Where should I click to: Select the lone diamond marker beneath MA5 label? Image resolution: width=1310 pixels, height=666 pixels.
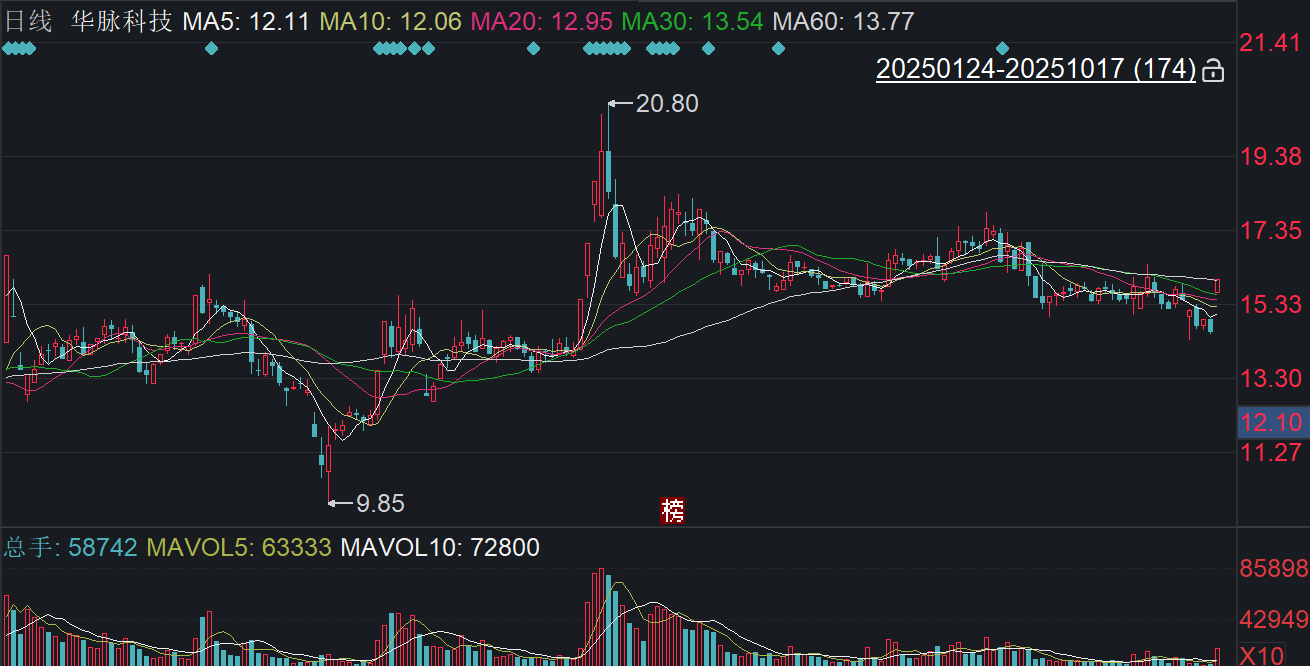211,48
